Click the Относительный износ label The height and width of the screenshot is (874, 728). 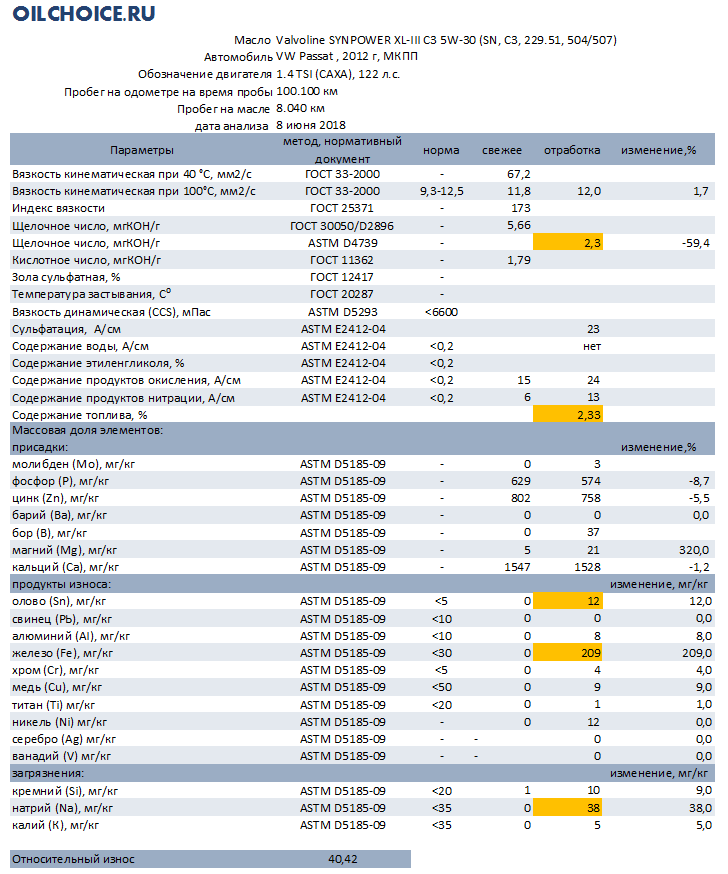click(73, 859)
